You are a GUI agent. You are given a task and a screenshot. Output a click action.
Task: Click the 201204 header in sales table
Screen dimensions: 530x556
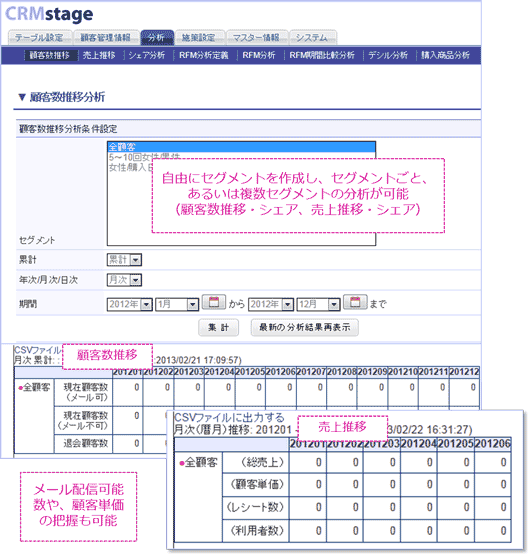coord(419,444)
